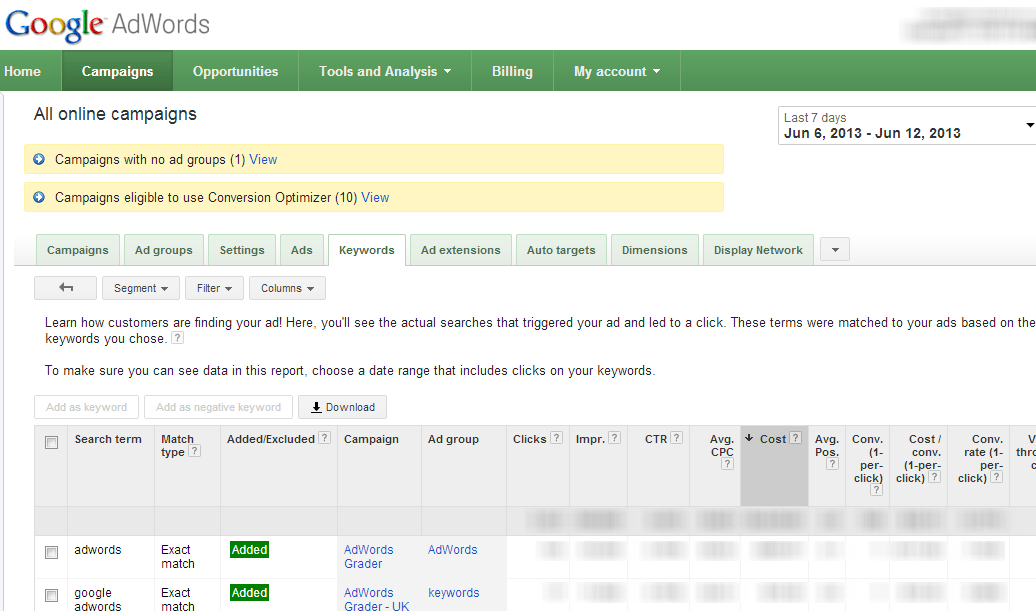Check the checkbox for the adwords search term

coord(52,550)
